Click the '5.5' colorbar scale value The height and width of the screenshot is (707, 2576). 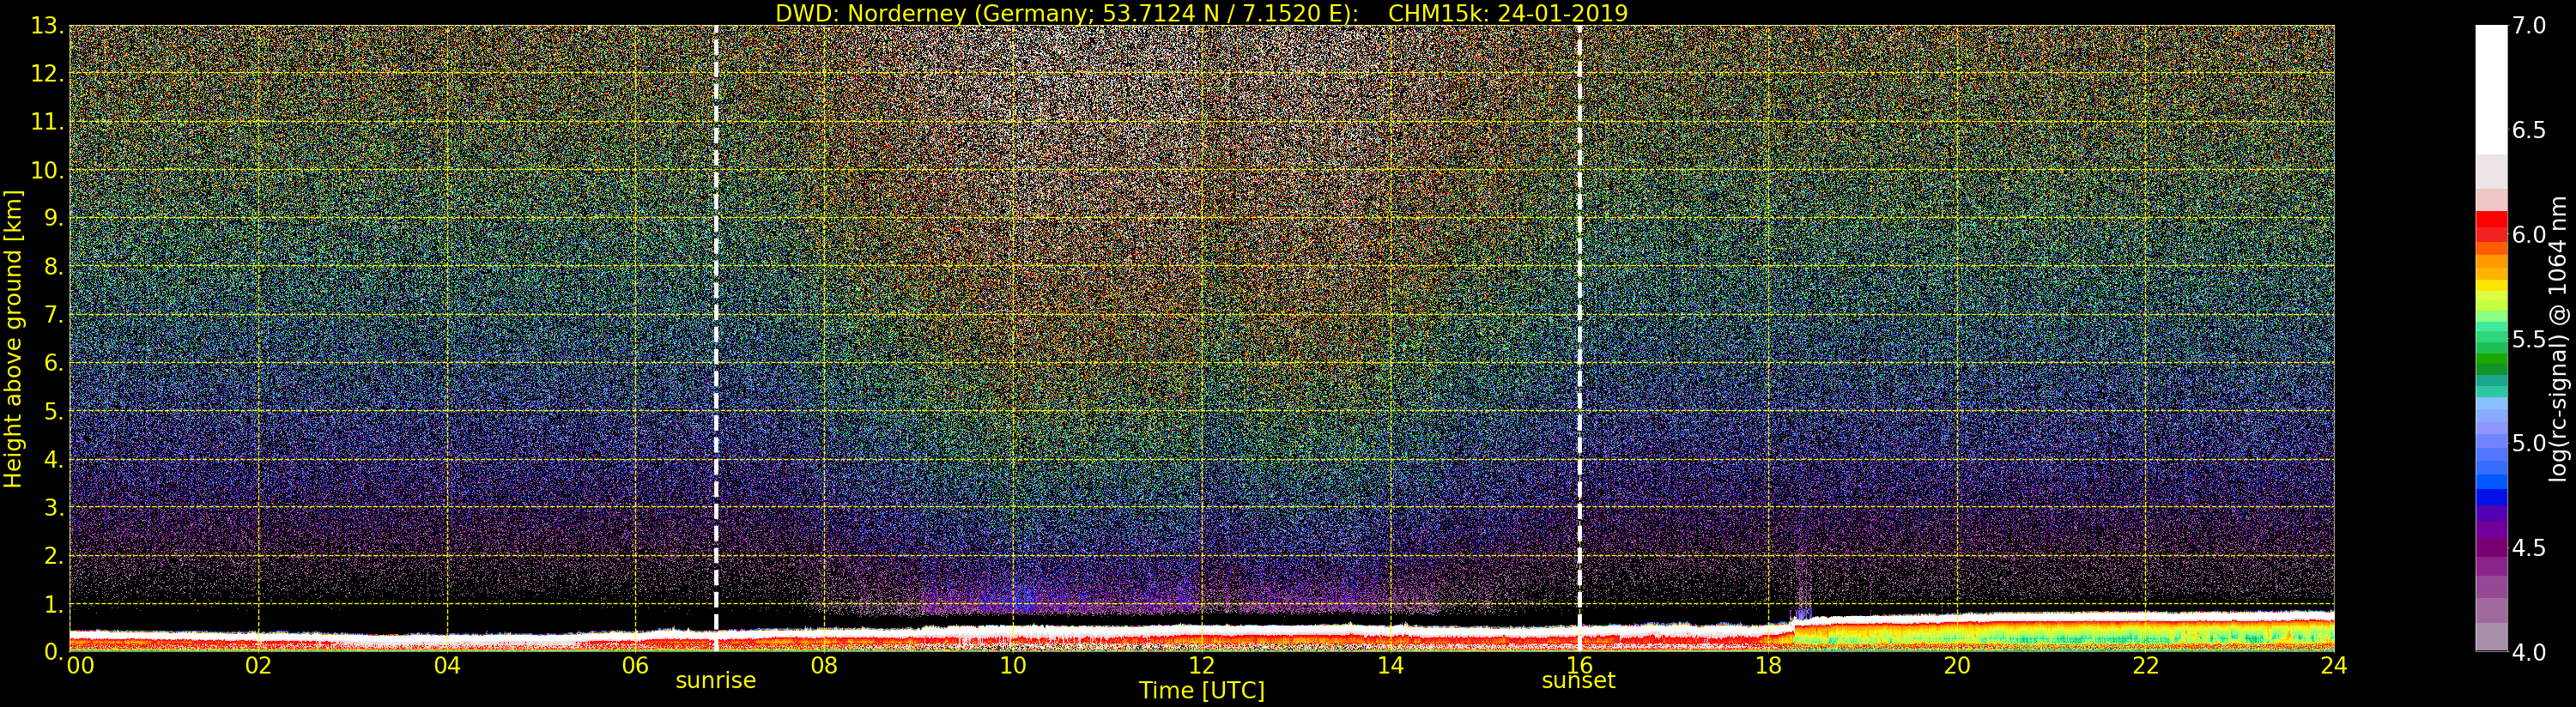pos(2529,339)
